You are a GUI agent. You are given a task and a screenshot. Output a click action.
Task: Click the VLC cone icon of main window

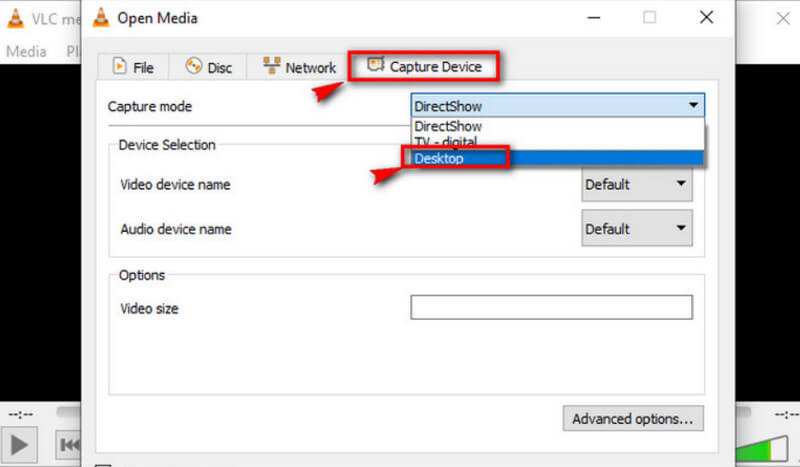(x=16, y=19)
